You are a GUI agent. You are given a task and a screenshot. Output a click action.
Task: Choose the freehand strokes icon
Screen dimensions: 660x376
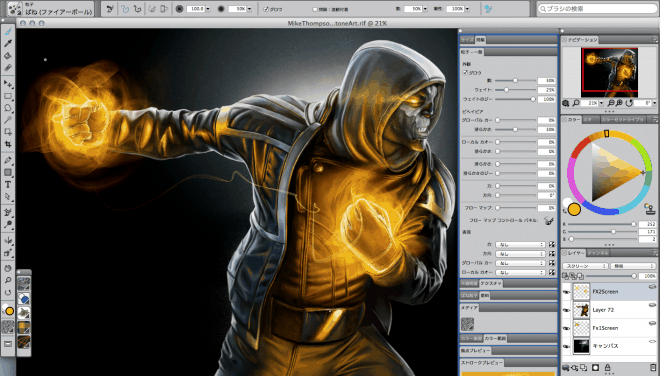[125, 8]
